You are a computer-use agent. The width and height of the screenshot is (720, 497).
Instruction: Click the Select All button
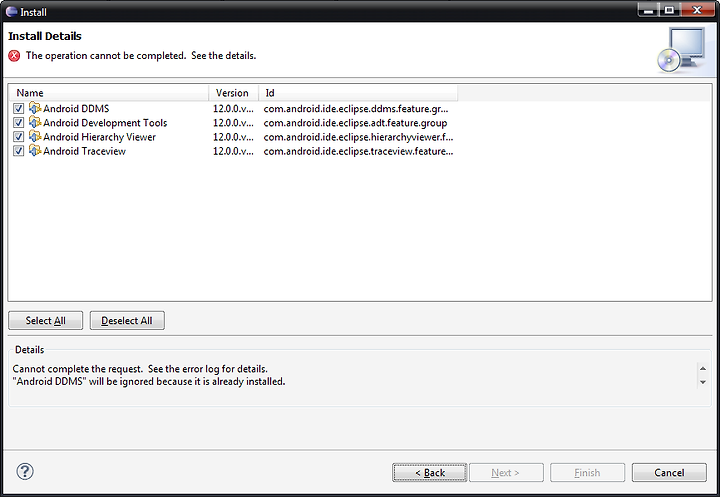pyautogui.click(x=45, y=321)
